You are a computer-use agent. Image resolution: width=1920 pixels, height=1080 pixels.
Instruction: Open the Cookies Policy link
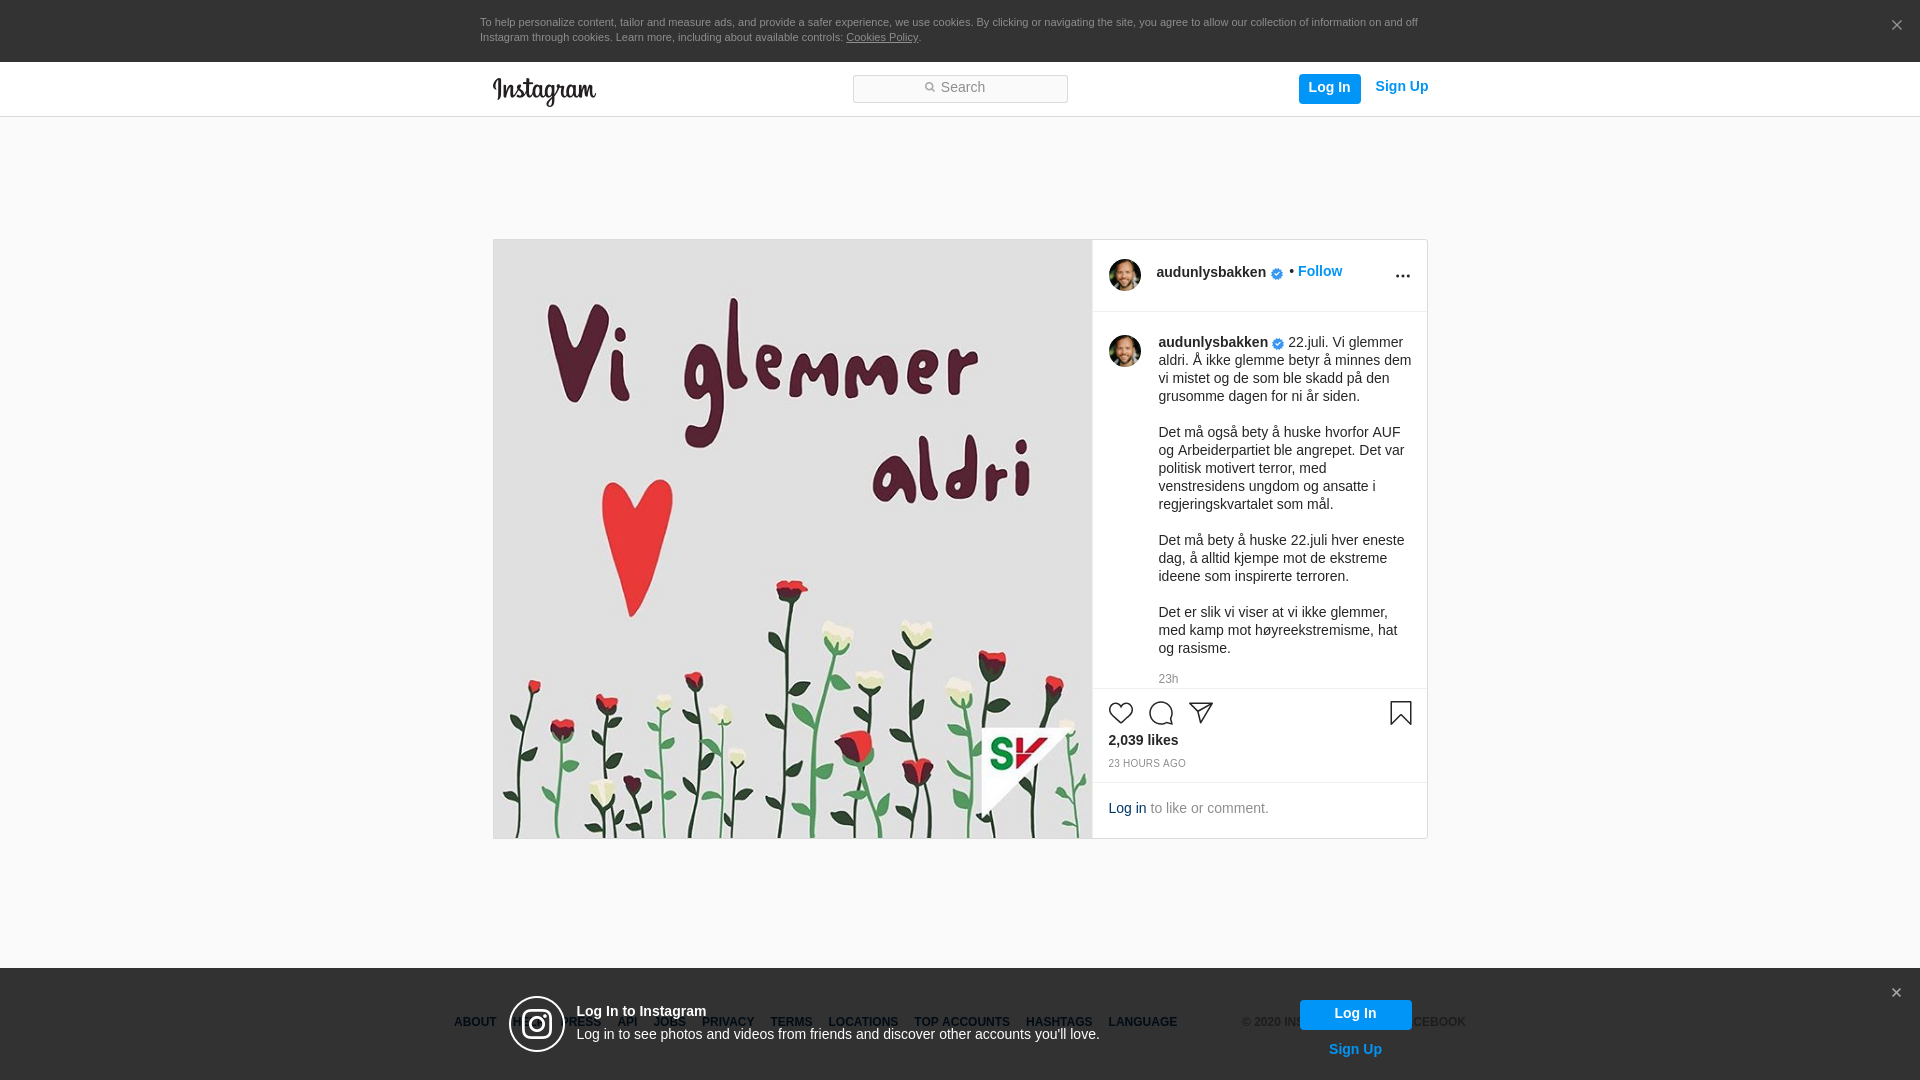[x=881, y=37]
